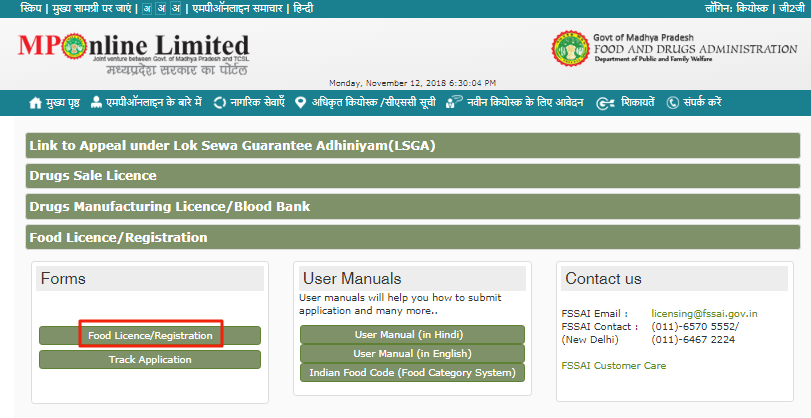Click the (011)-6570 5552/ phone number
The height and width of the screenshot is (418, 811).
[695, 326]
